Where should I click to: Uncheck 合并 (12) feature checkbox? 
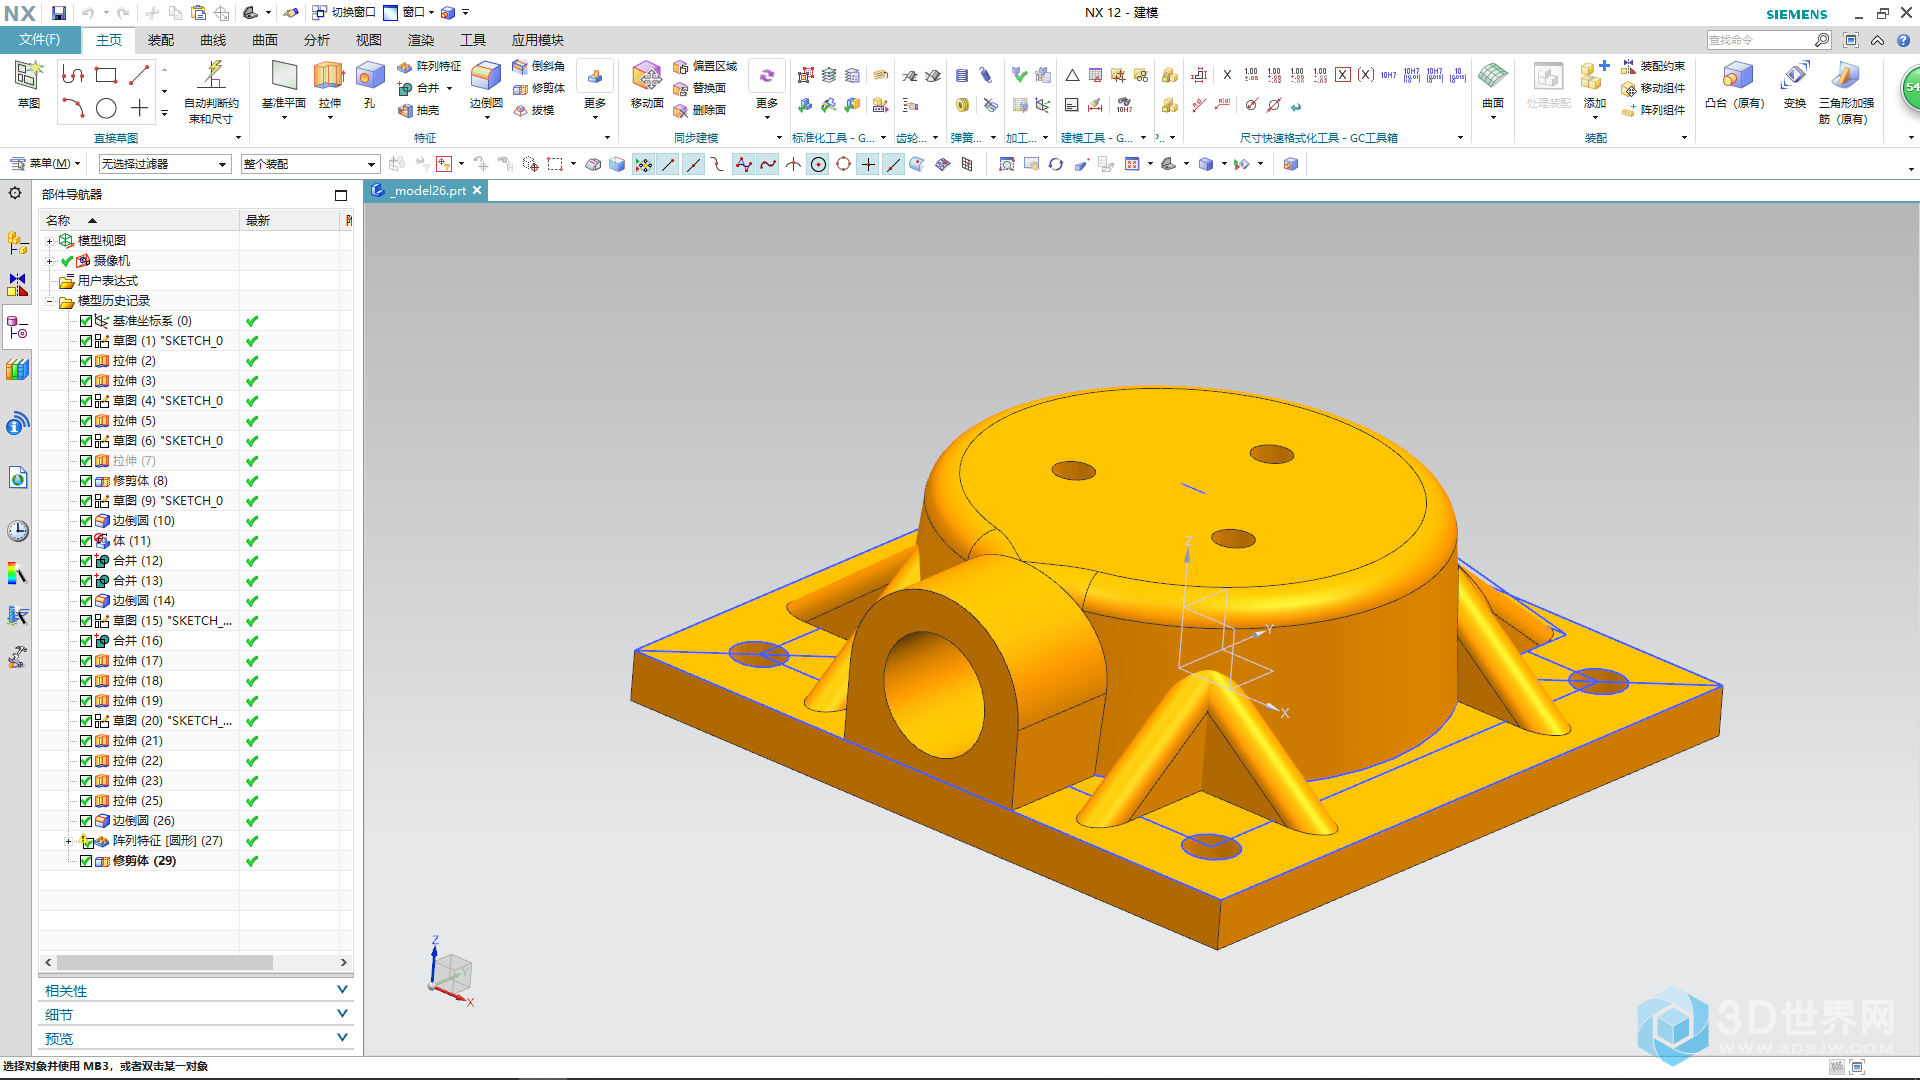coord(86,561)
